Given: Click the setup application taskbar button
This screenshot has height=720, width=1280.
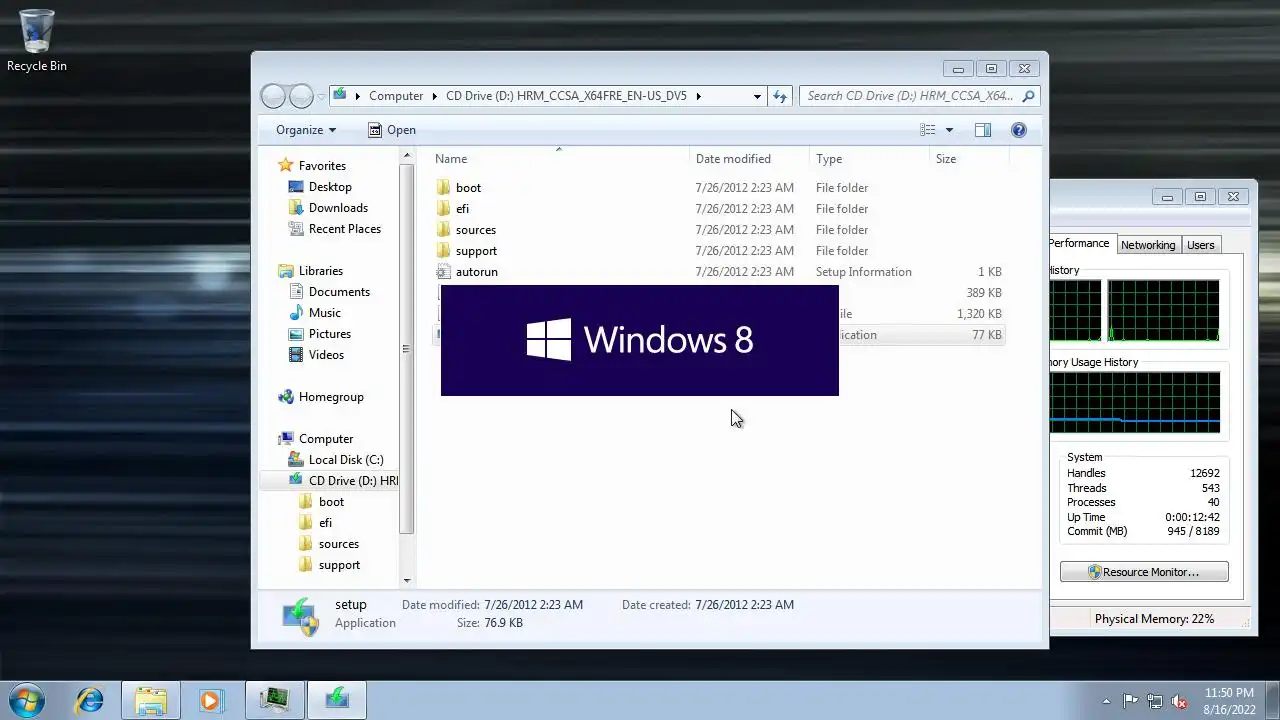Looking at the screenshot, I should tap(337, 700).
